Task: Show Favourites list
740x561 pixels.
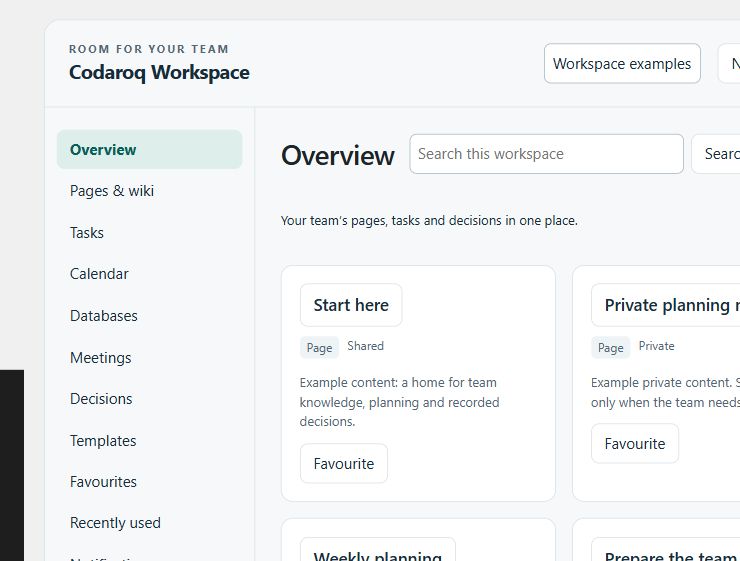Action: 150,482
